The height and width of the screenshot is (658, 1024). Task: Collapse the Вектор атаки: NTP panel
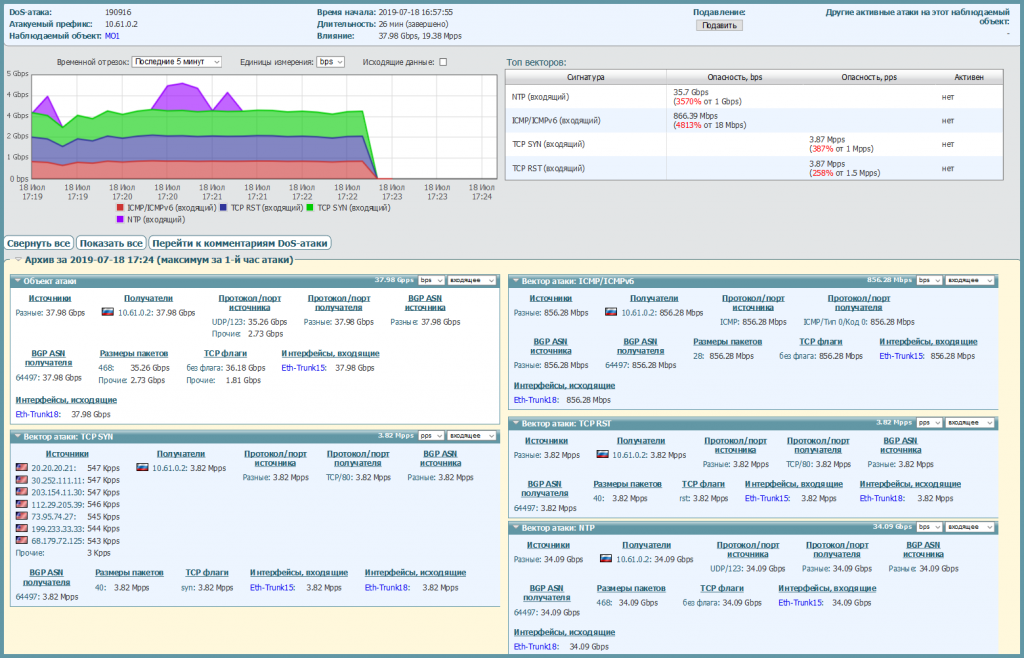point(516,527)
